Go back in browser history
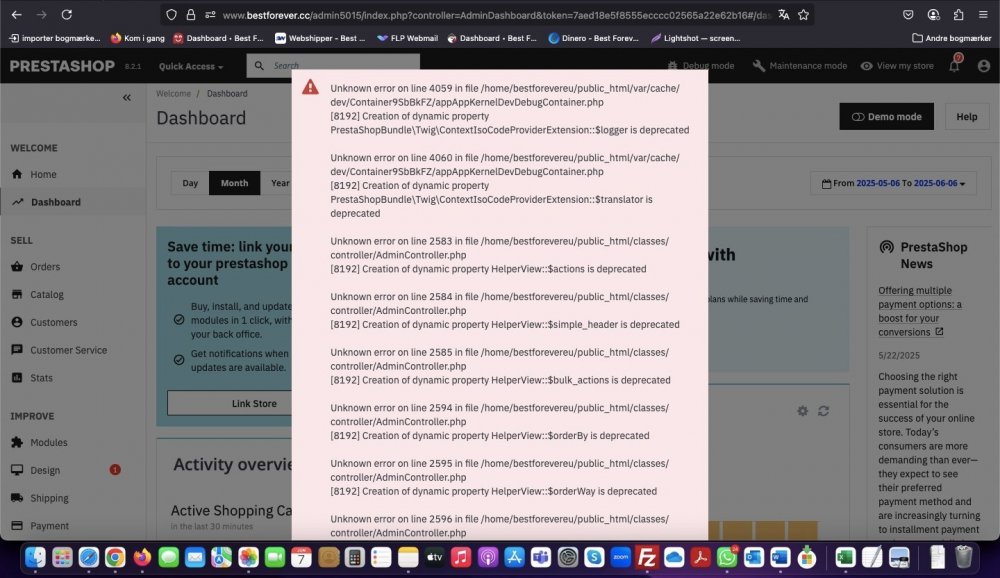The image size is (1000, 578). point(17,14)
